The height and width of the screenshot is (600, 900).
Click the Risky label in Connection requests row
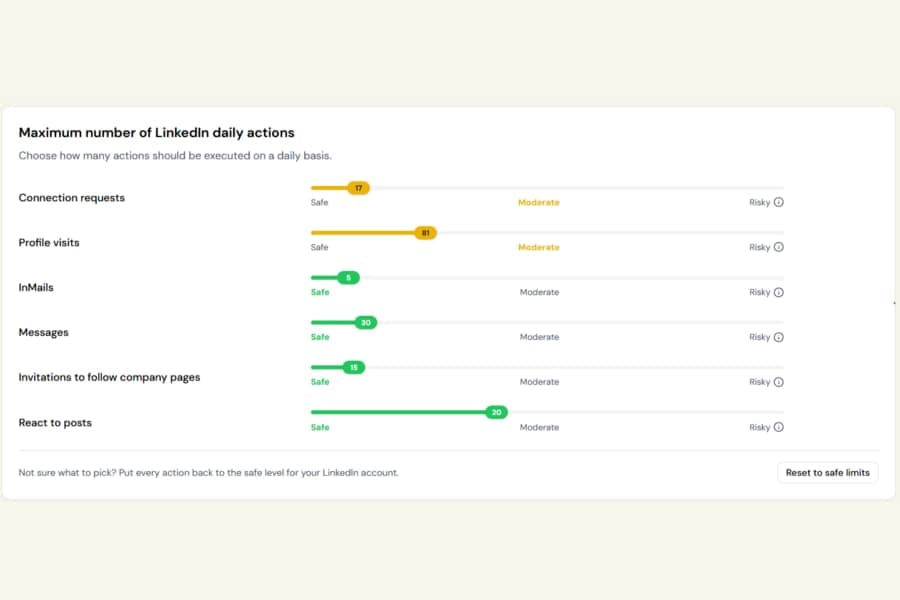tap(759, 203)
